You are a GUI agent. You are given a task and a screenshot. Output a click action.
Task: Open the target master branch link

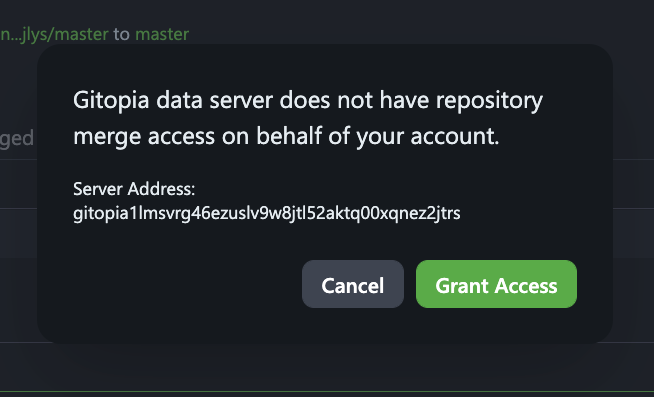click(162, 34)
